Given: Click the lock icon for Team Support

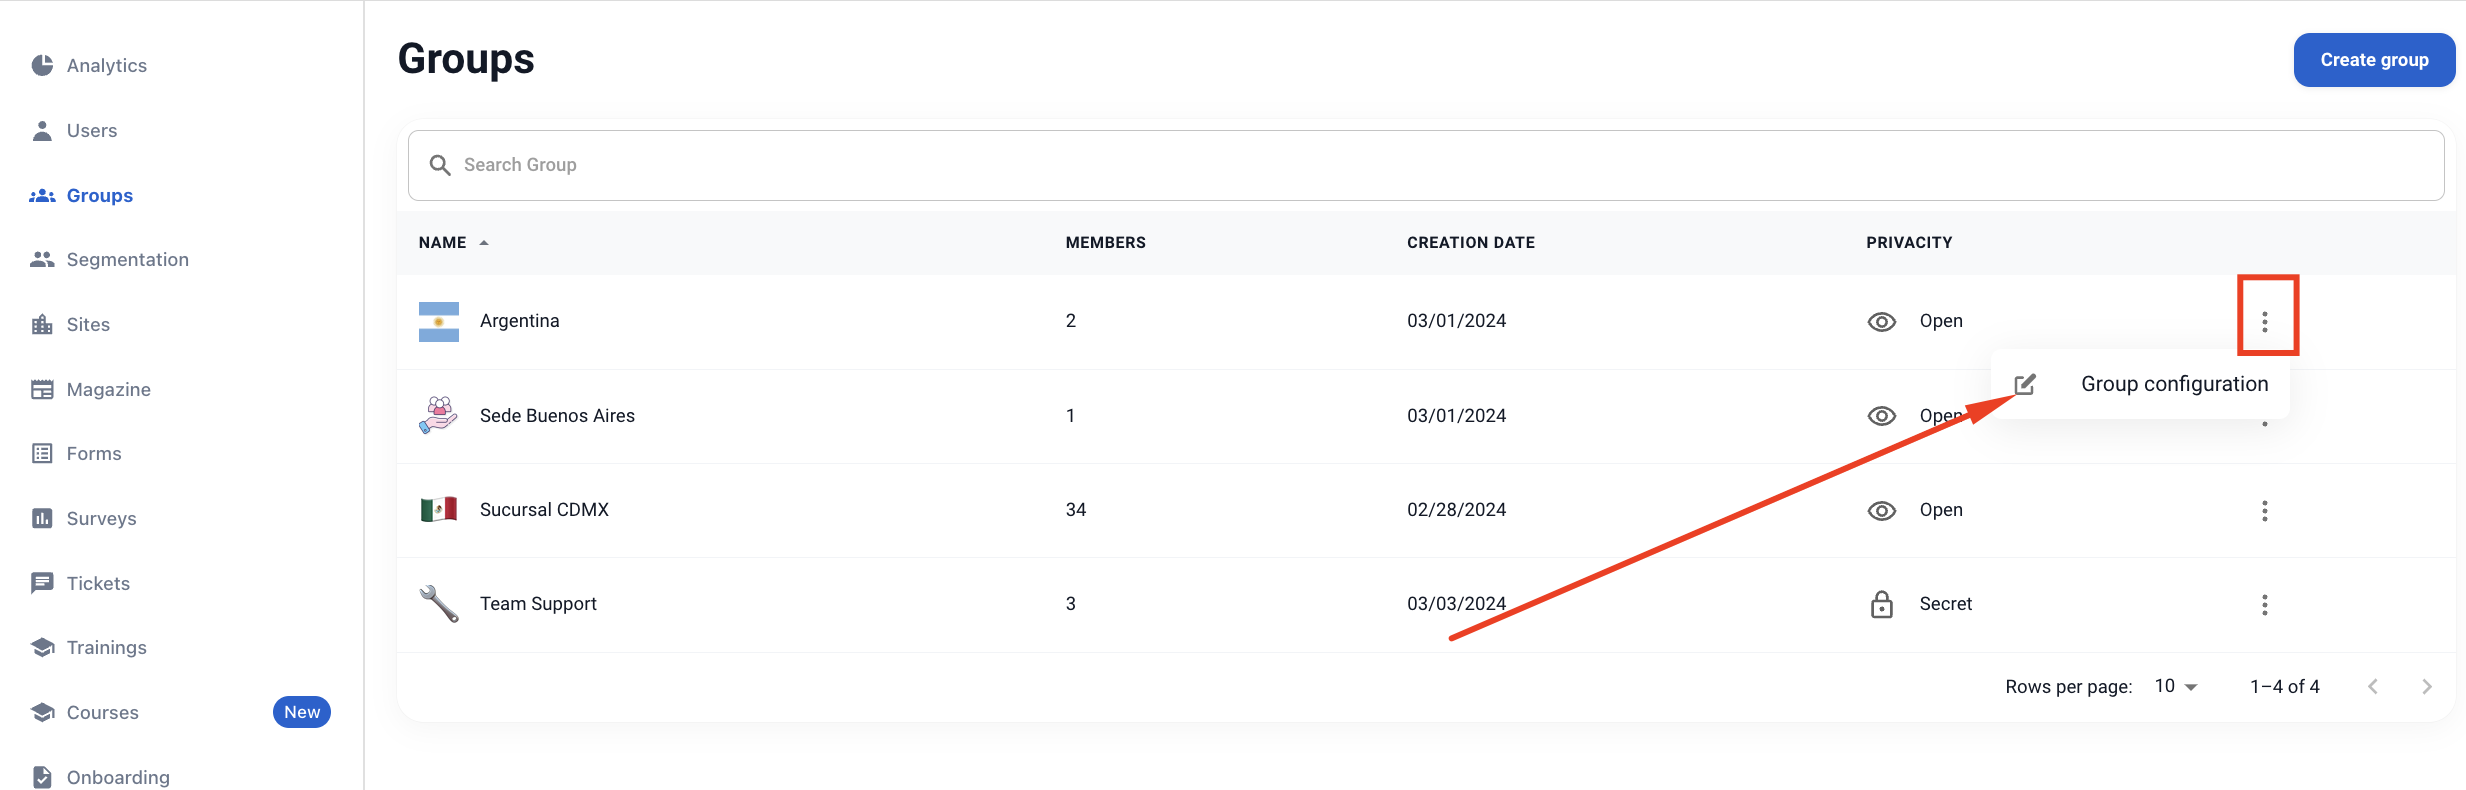Looking at the screenshot, I should 1881,605.
